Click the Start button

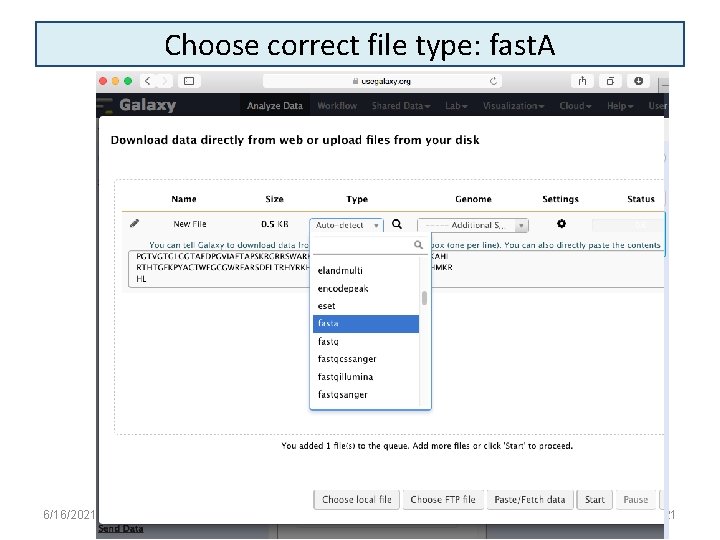click(x=595, y=500)
